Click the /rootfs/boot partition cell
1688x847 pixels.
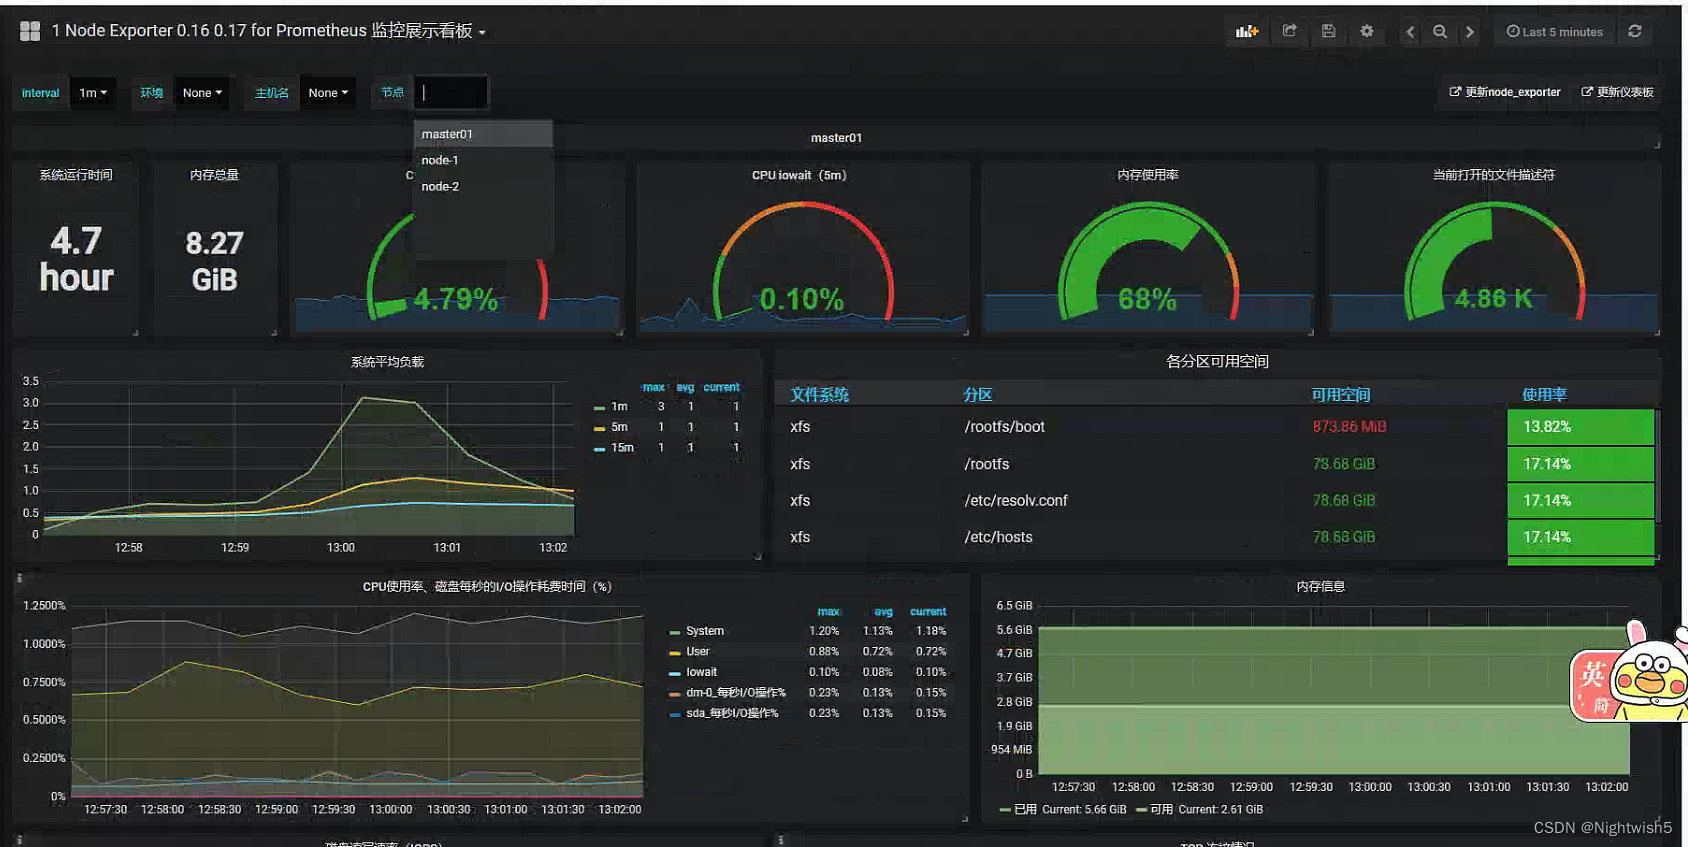coord(1004,427)
